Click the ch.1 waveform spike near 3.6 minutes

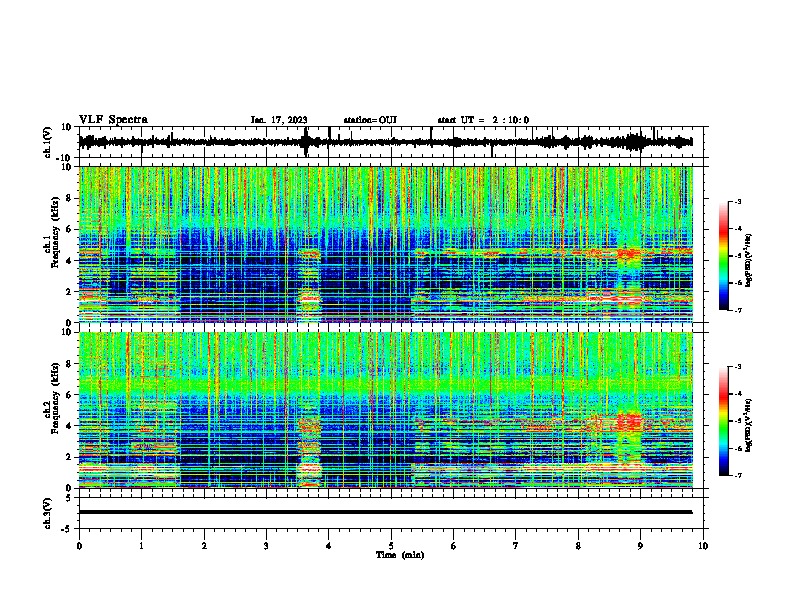point(305,142)
